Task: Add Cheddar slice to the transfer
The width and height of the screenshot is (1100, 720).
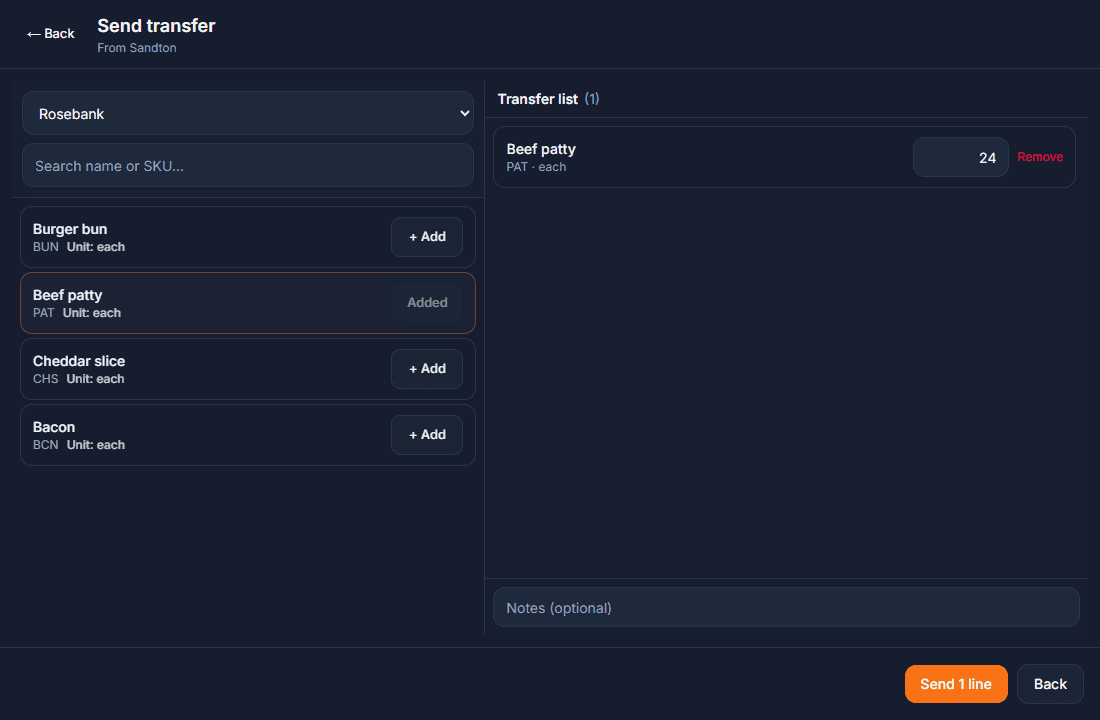Action: (x=427, y=368)
